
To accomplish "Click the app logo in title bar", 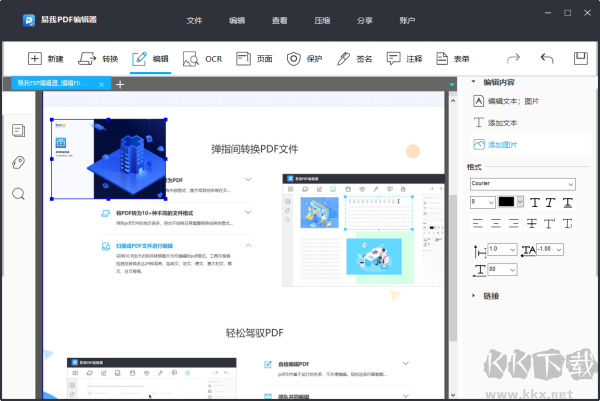I will tap(29, 20).
